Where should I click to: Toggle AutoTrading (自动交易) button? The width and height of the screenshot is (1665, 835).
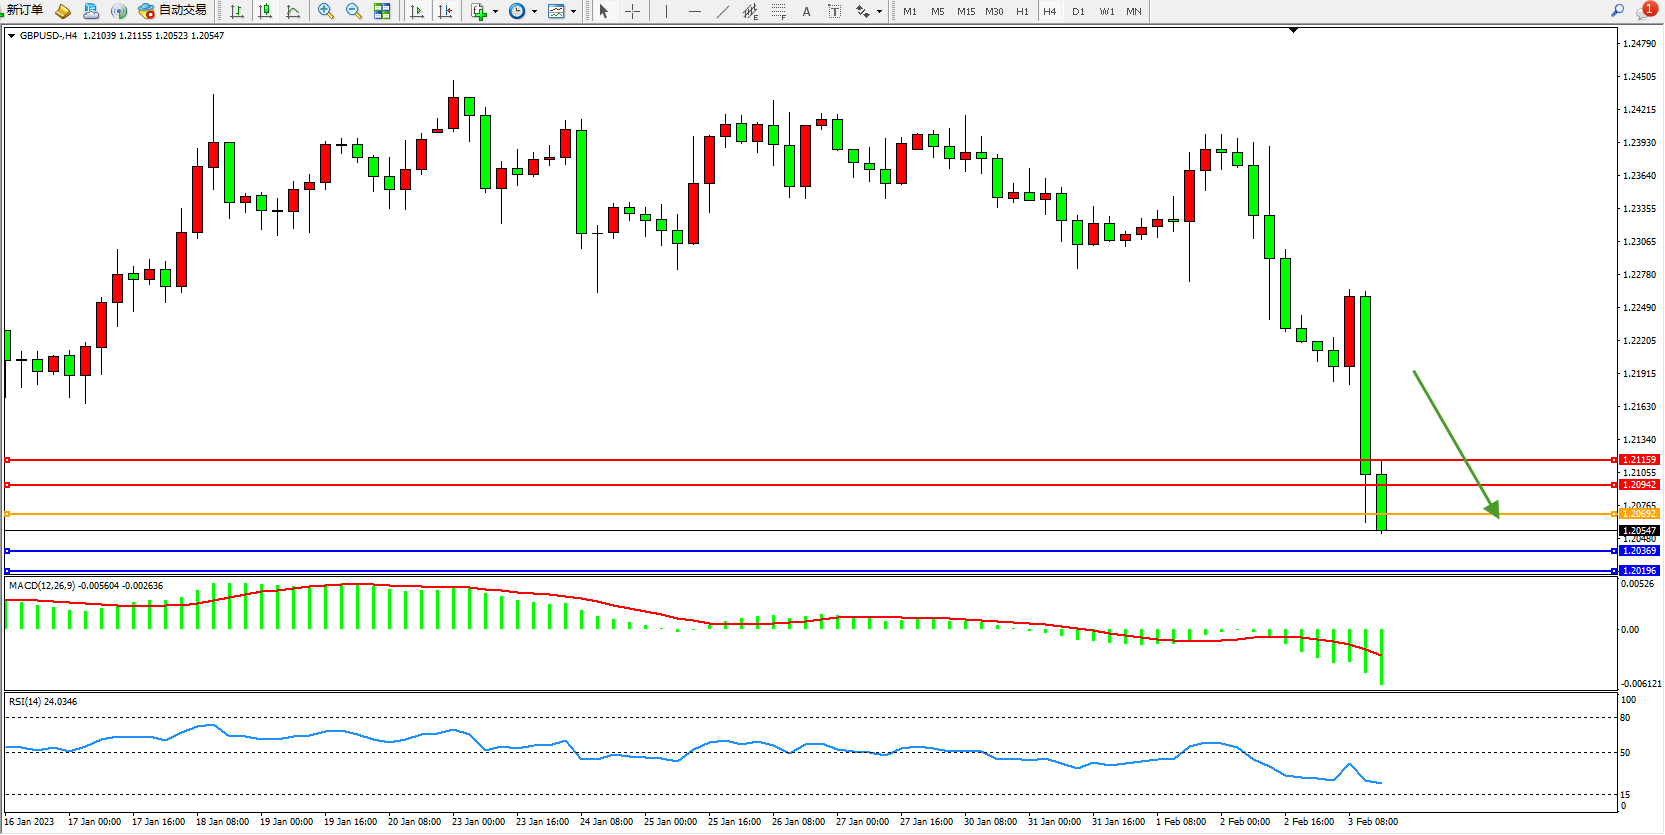pyautogui.click(x=172, y=11)
